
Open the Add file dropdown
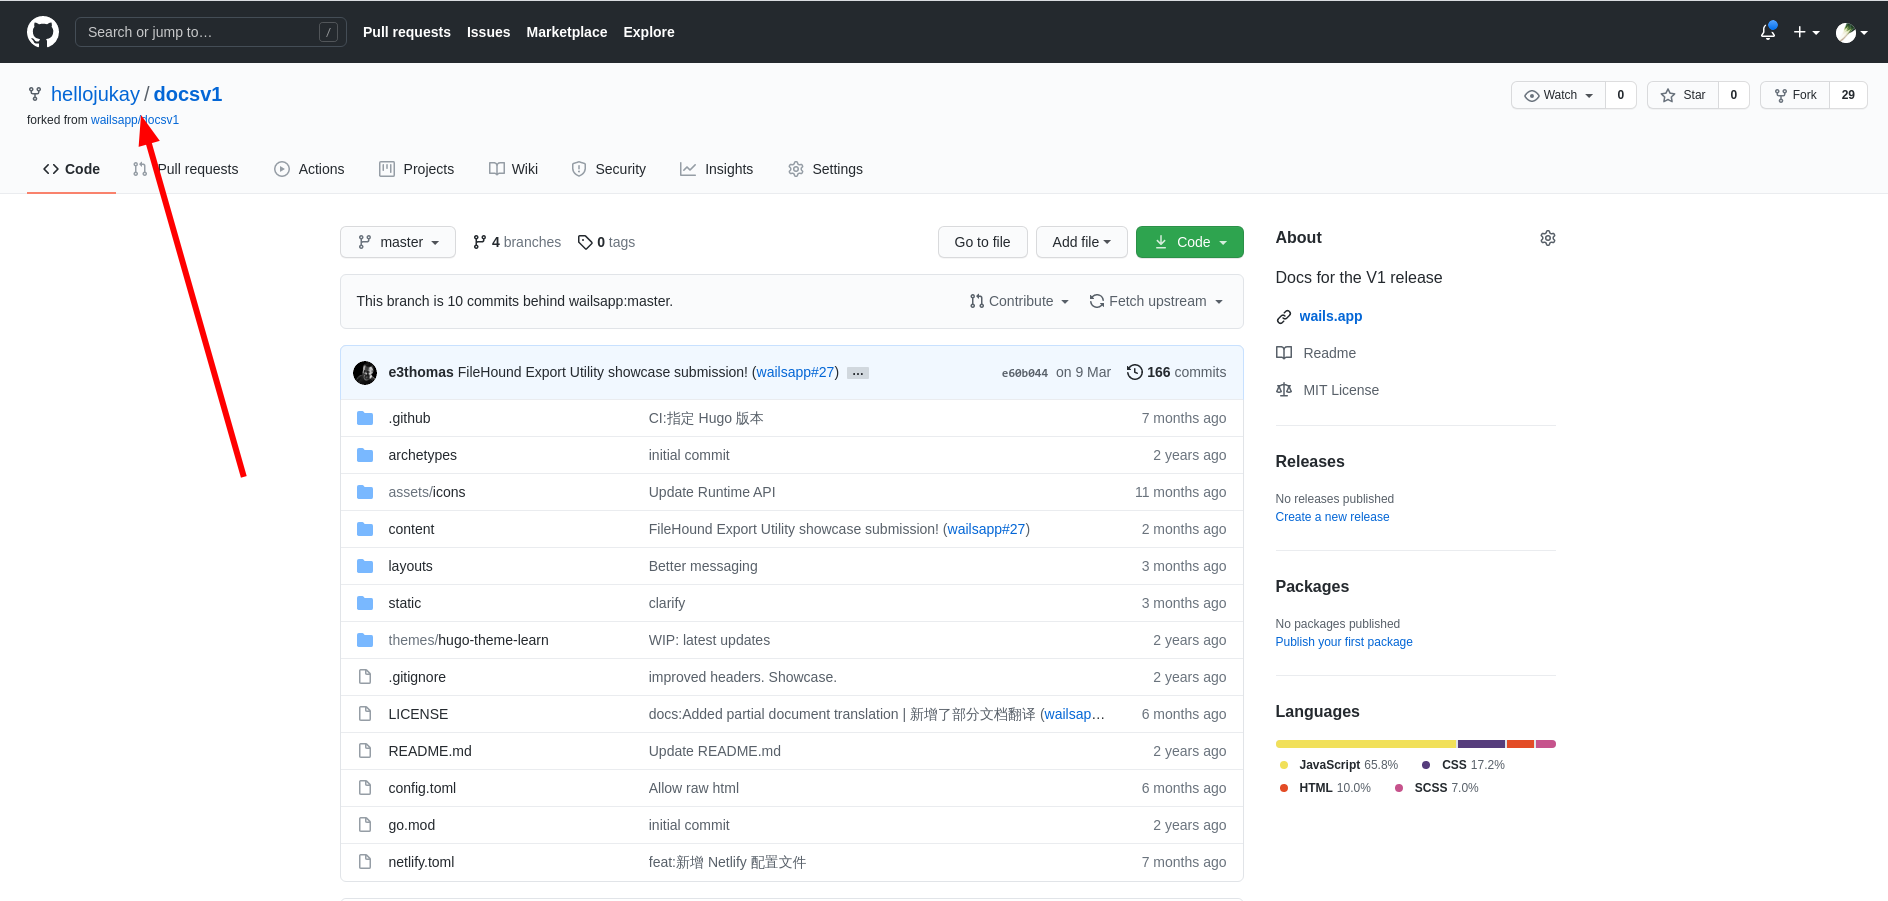pos(1081,242)
